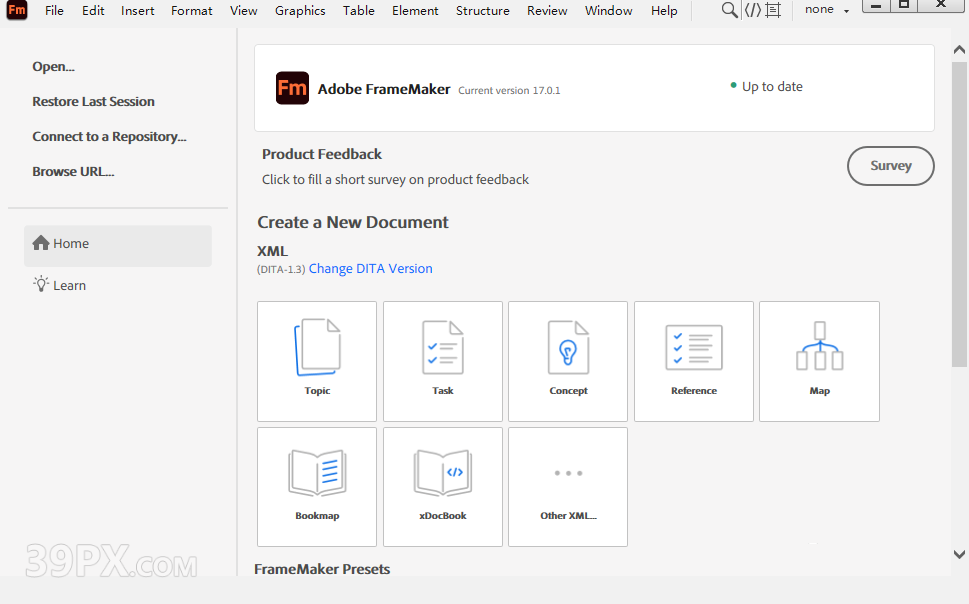Open the Table menu
Viewport: 969px width, 604px height.
[x=359, y=11]
